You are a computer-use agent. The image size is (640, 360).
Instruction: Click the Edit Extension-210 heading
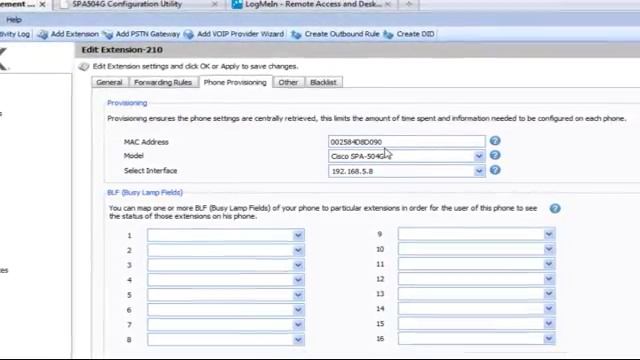click(x=122, y=50)
